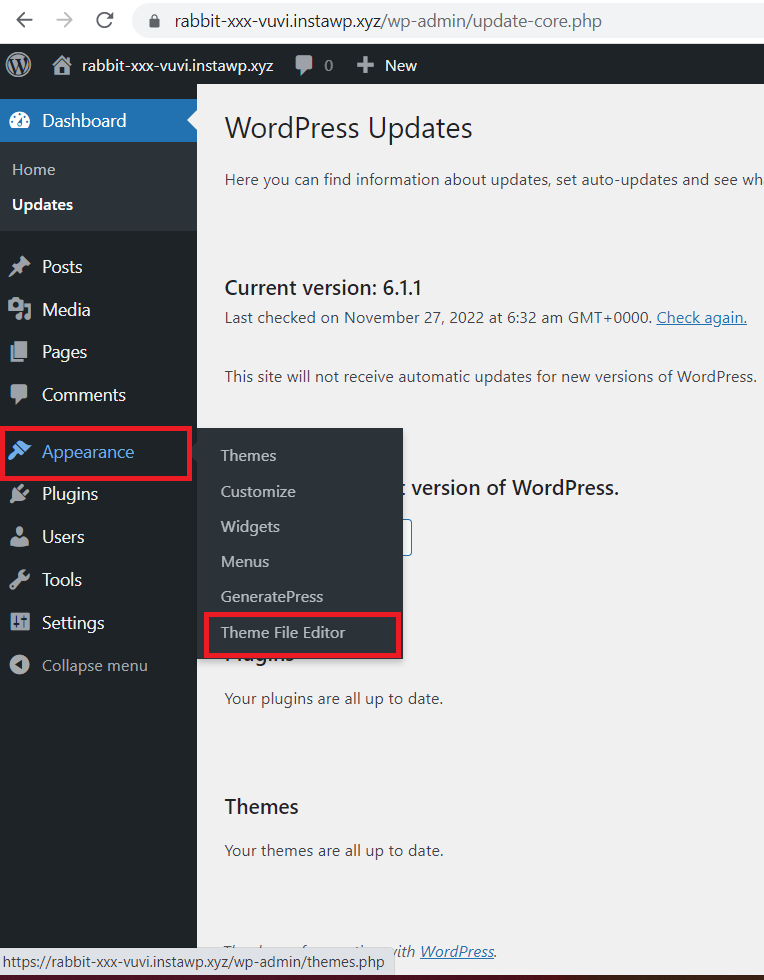764x980 pixels.
Task: Click the Check again link
Action: [701, 318]
